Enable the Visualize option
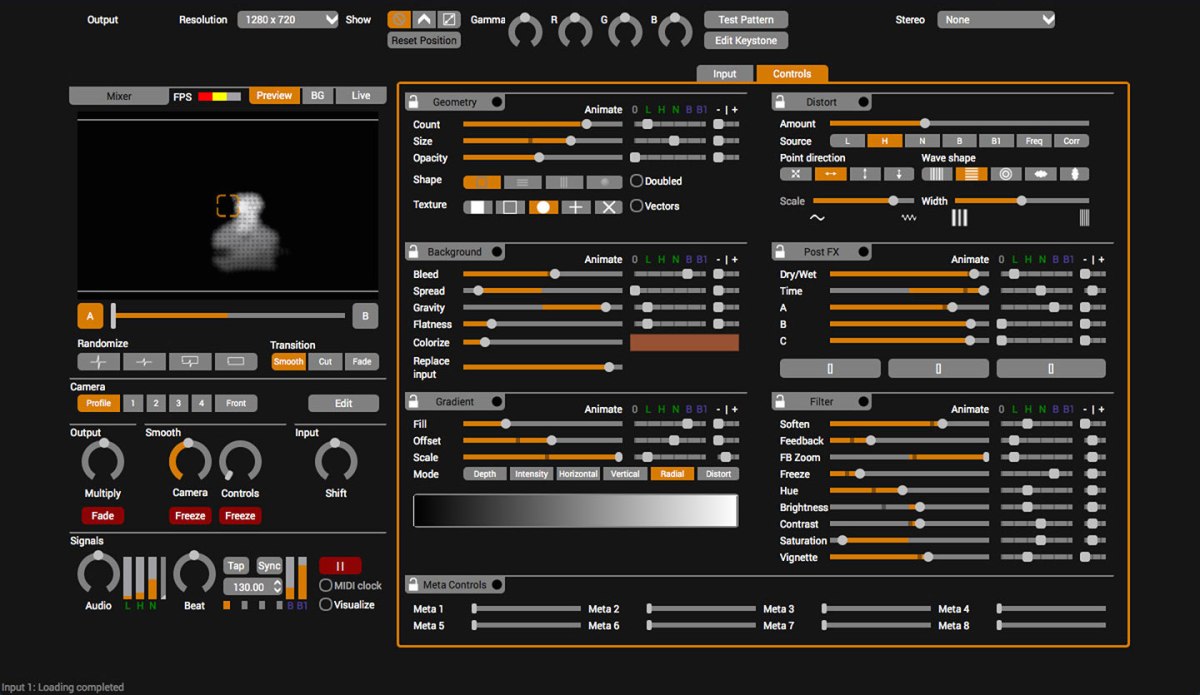This screenshot has height=695, width=1200. click(326, 604)
